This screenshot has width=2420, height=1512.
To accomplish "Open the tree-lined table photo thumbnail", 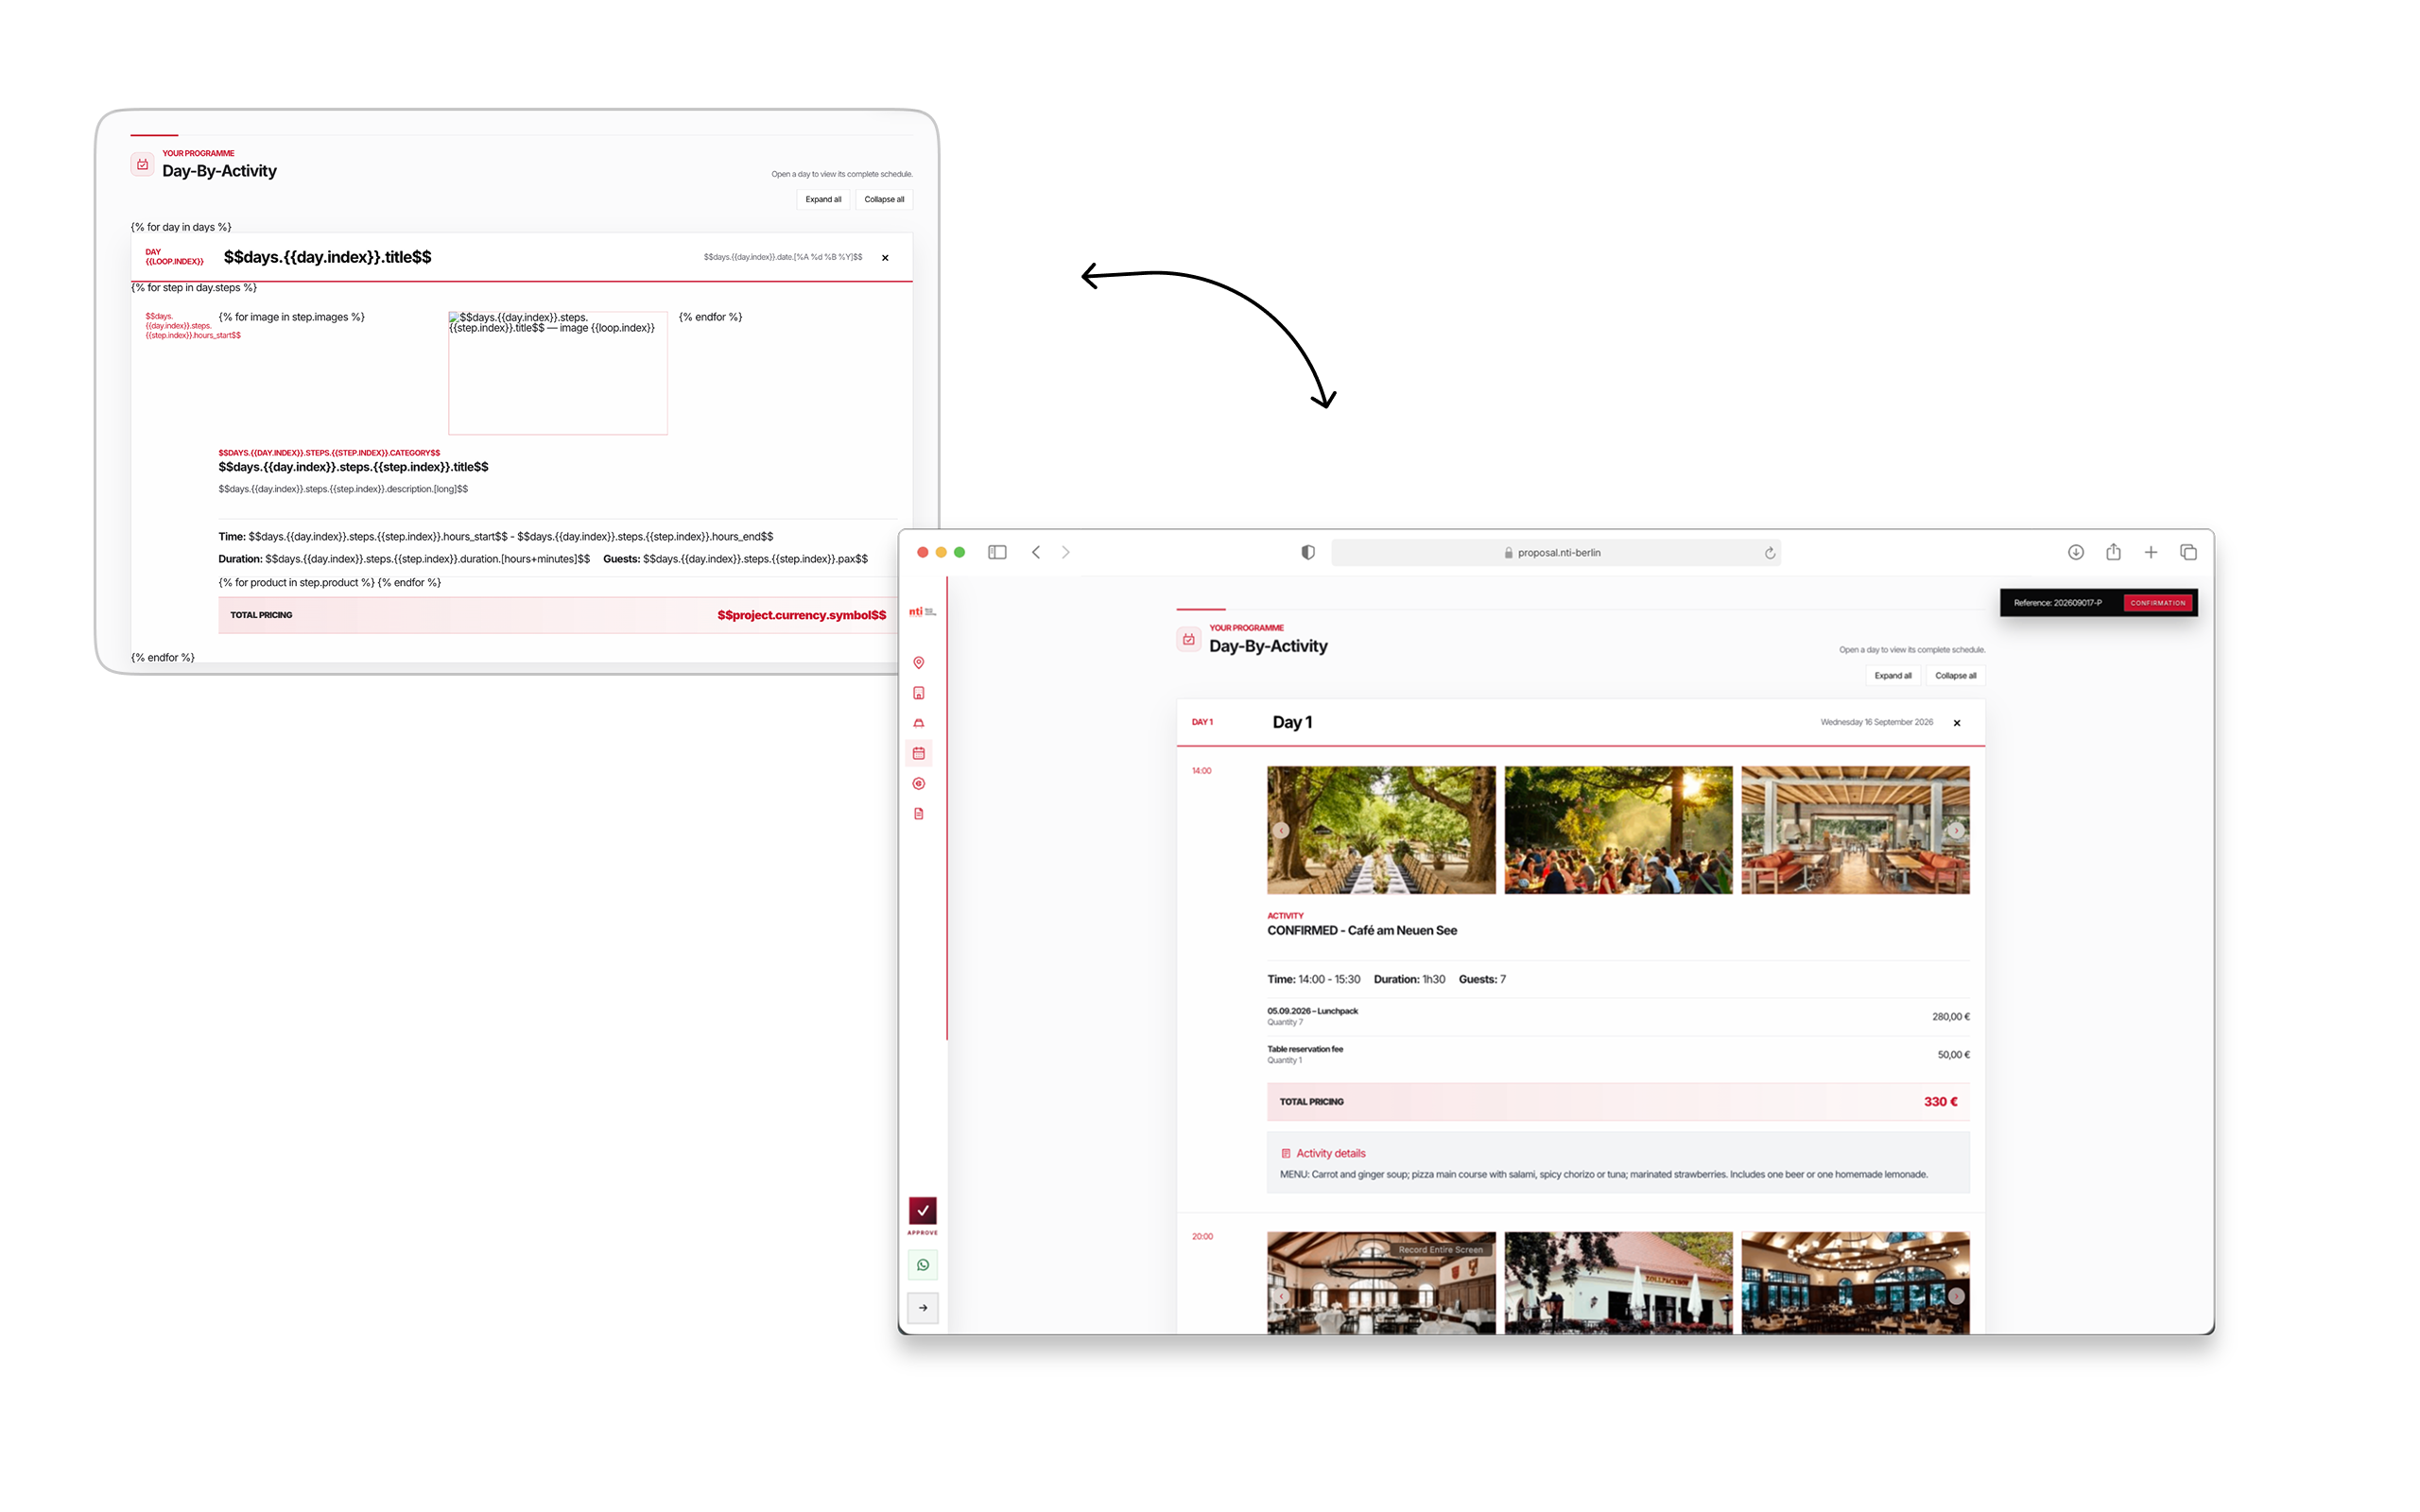I will [x=1381, y=830].
